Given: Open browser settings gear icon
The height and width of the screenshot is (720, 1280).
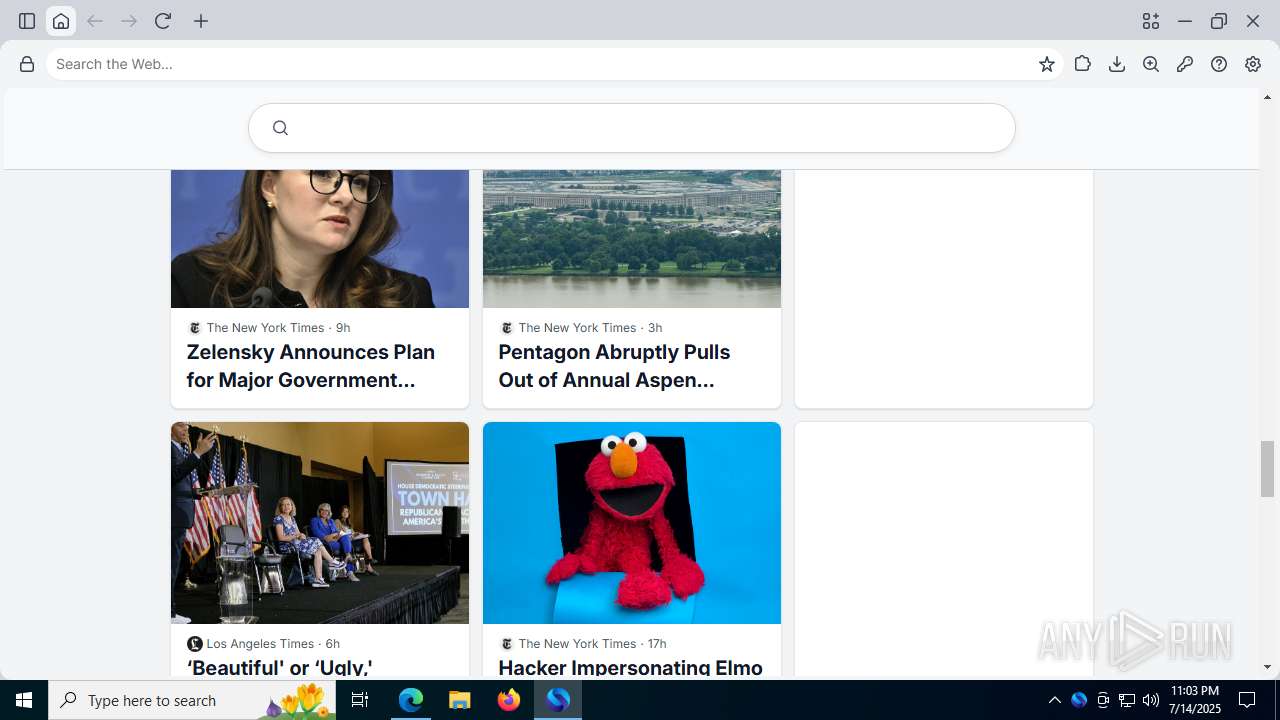Looking at the screenshot, I should coord(1253,64).
